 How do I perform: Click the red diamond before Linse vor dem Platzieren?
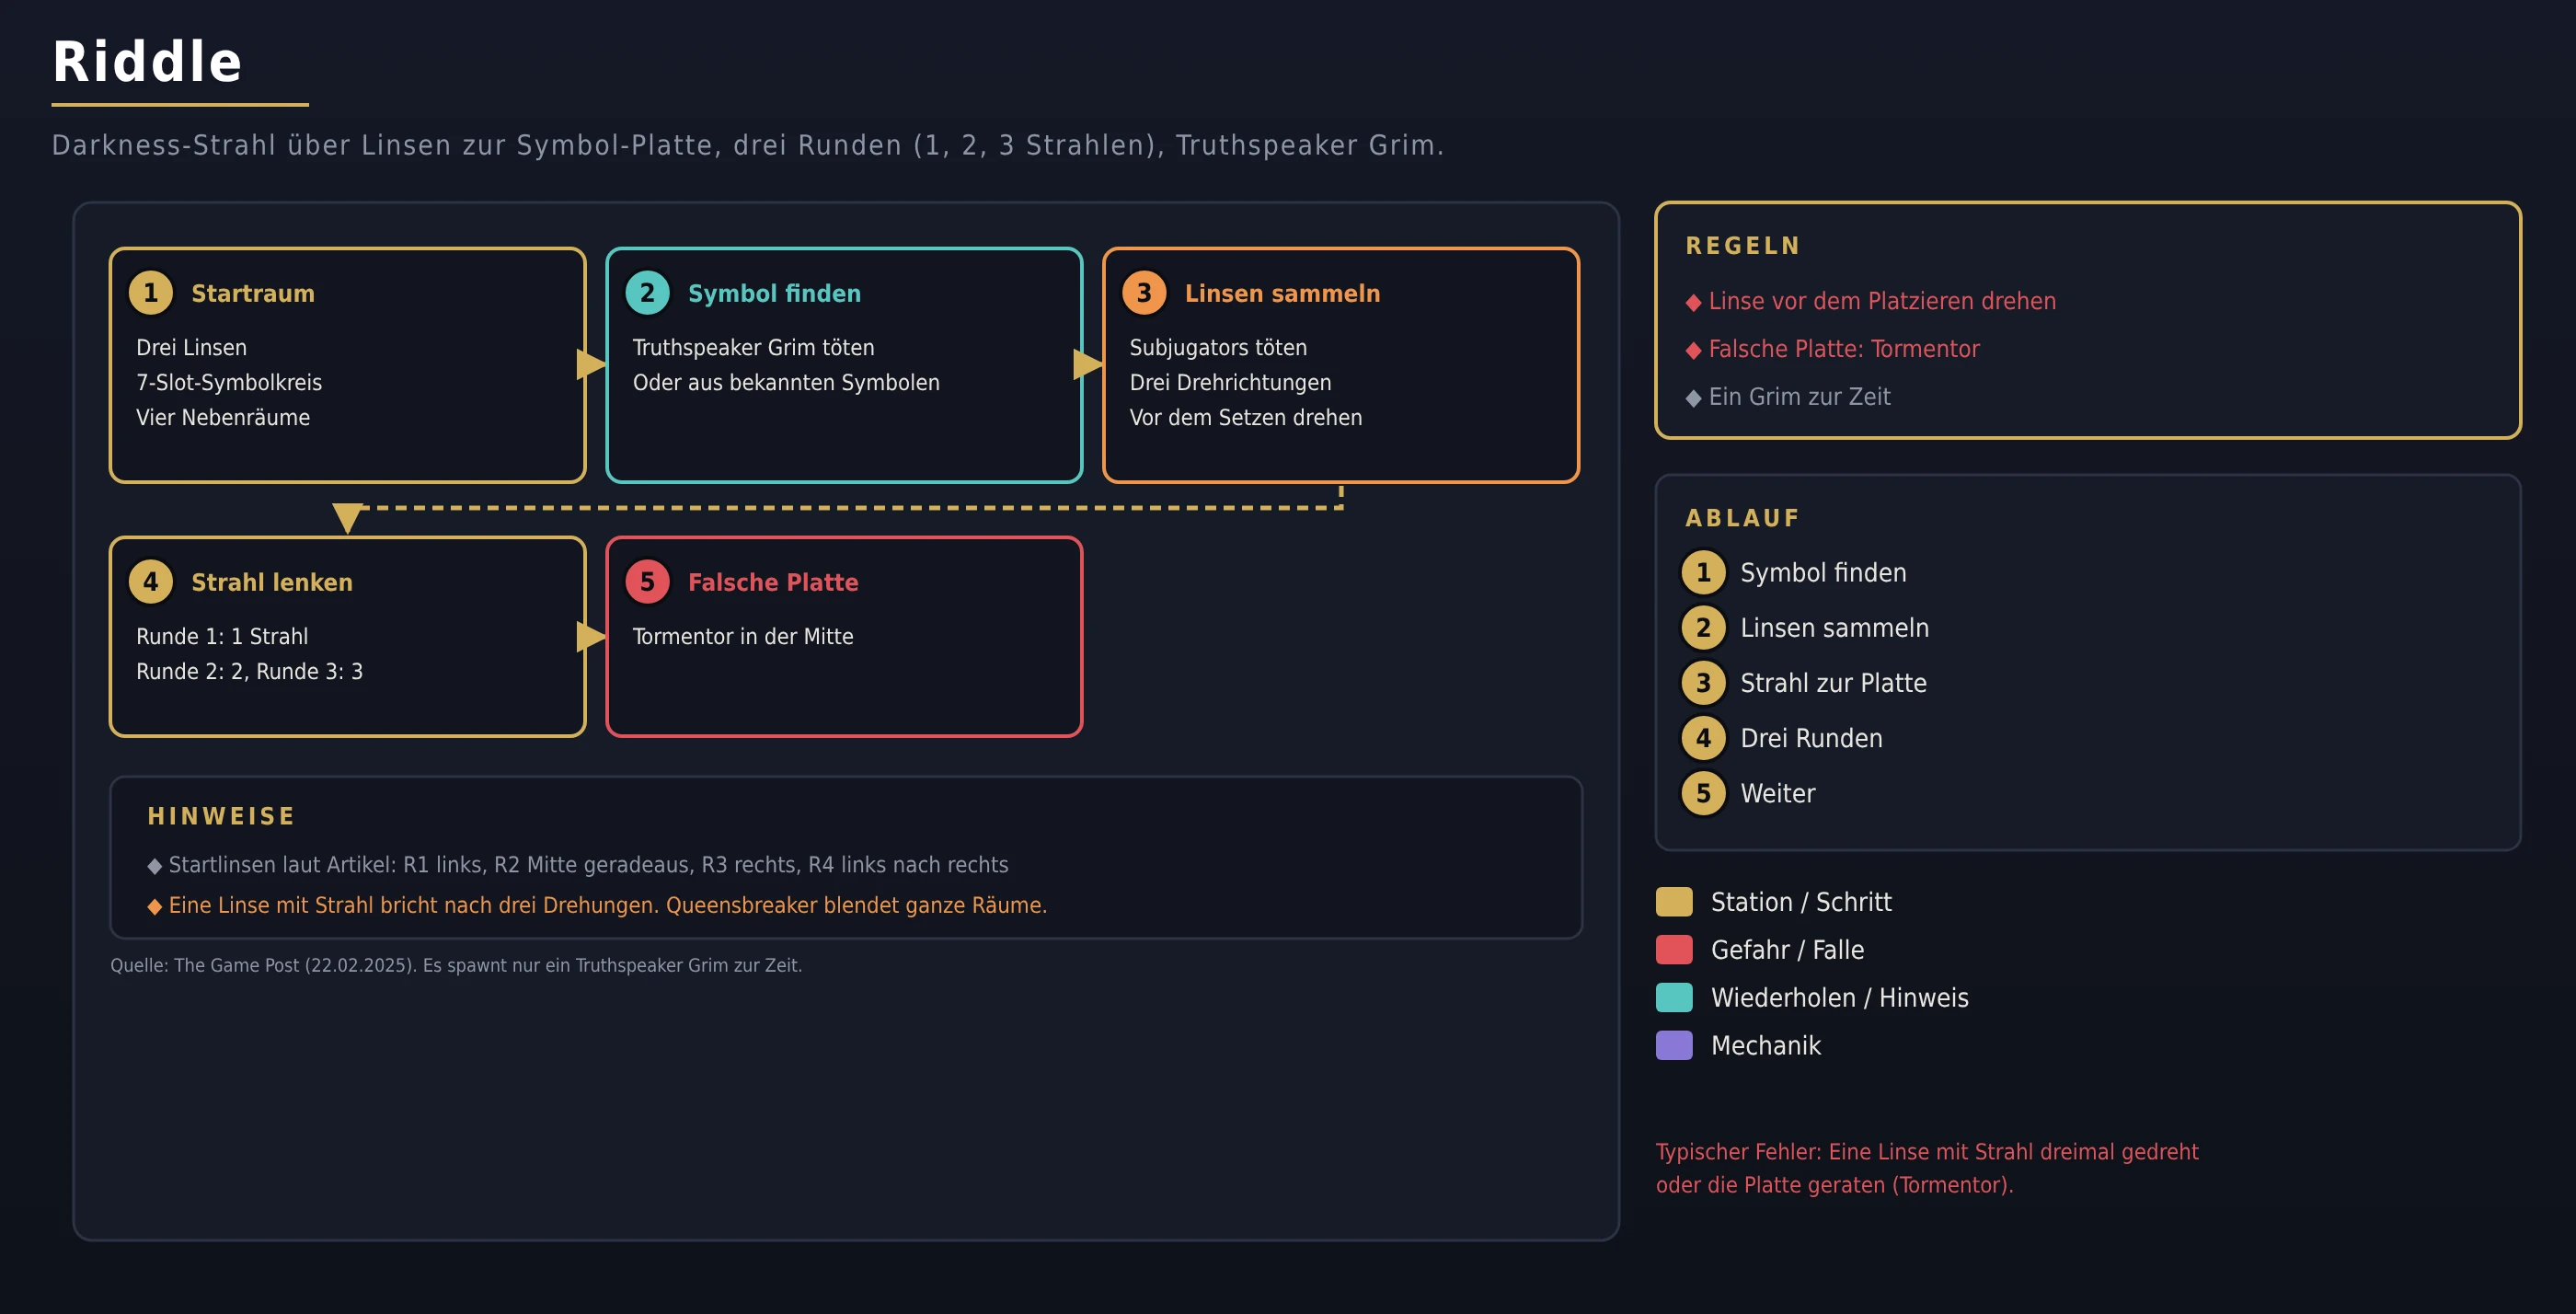1693,303
